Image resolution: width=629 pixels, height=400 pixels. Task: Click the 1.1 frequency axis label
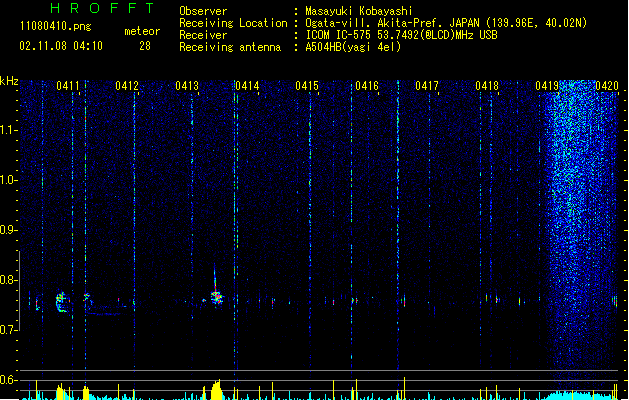(x=9, y=130)
